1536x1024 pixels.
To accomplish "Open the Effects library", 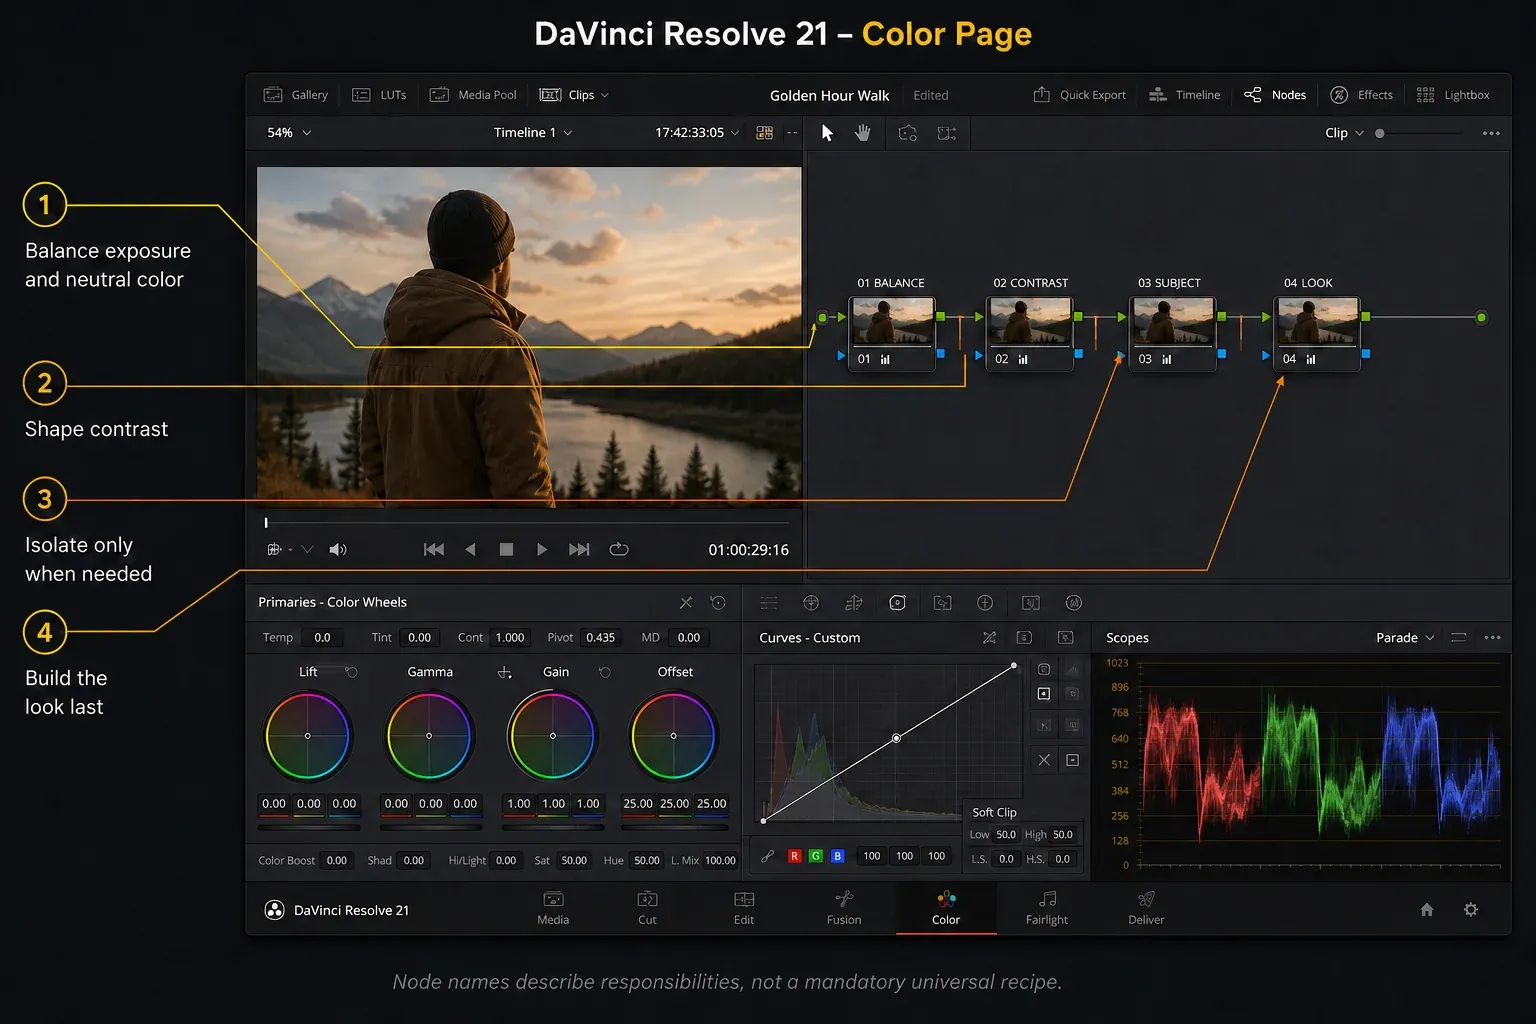I will pos(1361,95).
